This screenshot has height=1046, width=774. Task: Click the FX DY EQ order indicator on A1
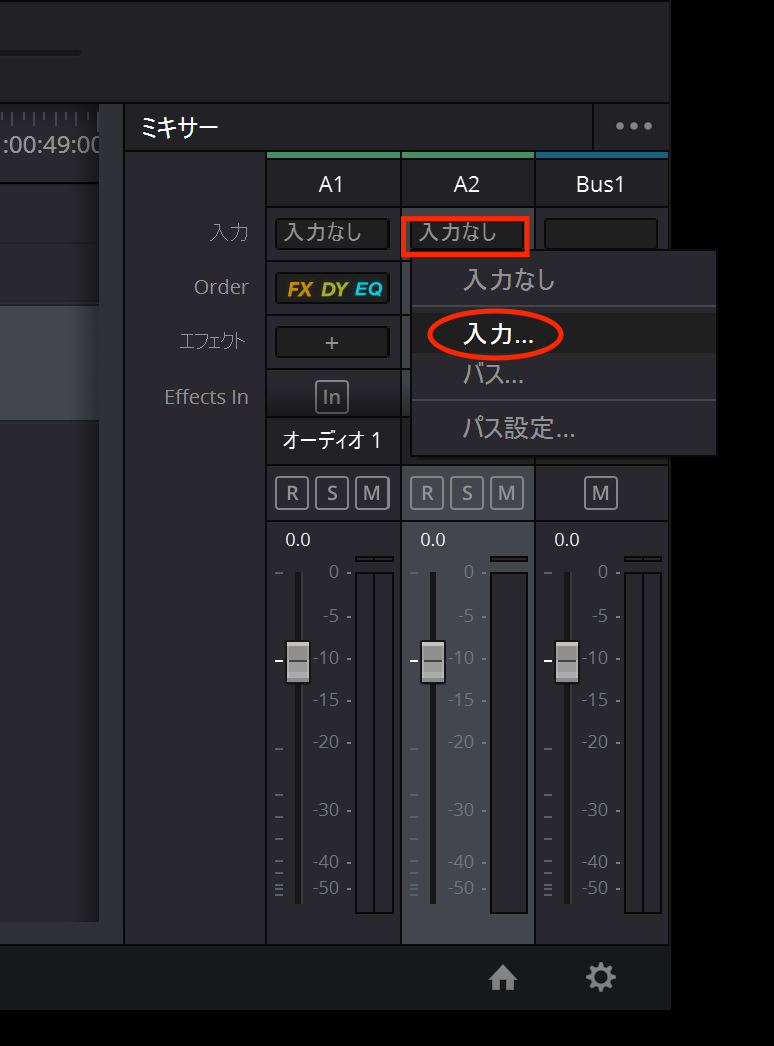click(333, 289)
